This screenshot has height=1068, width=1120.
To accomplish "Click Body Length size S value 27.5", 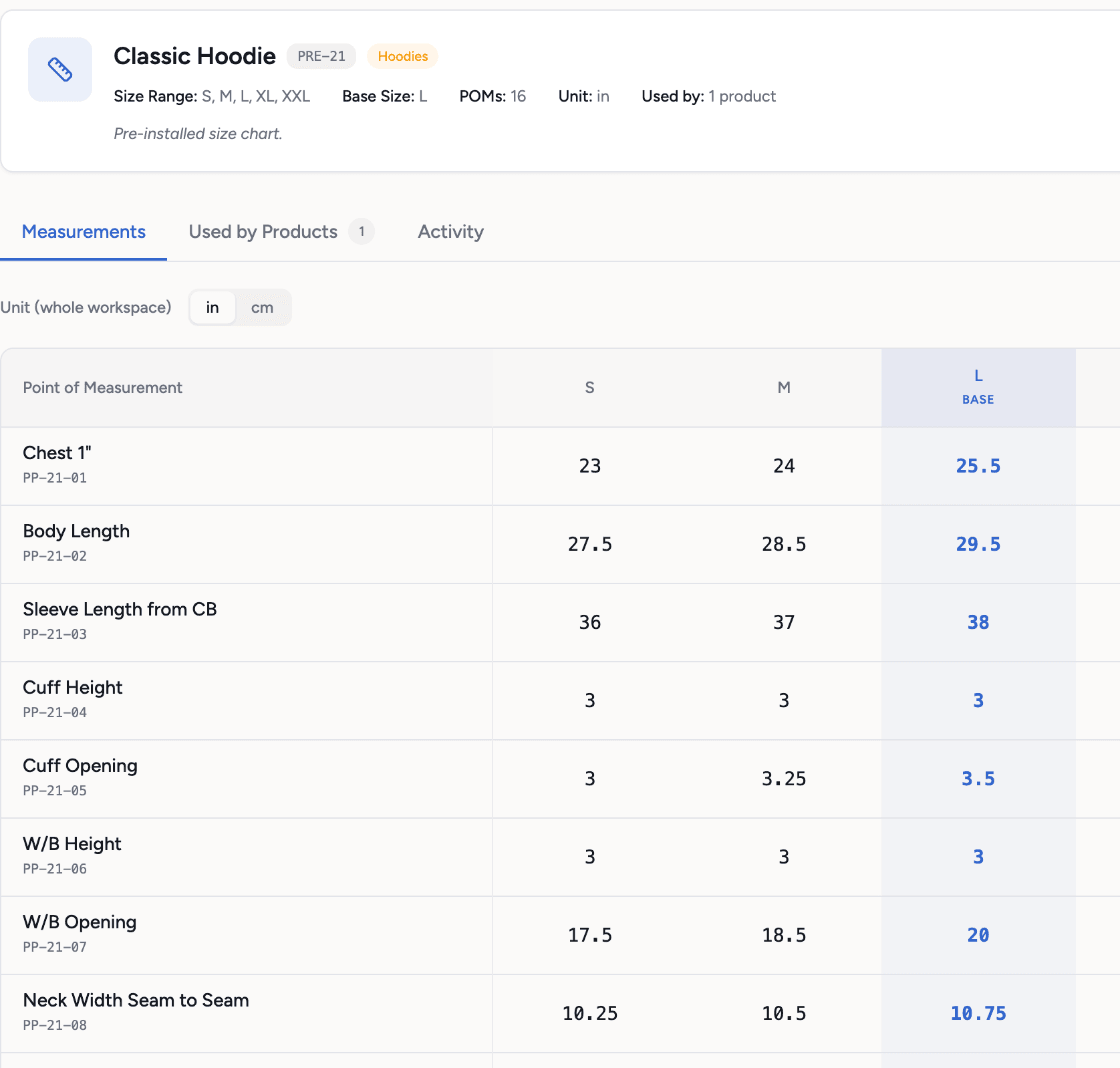I will (x=589, y=544).
